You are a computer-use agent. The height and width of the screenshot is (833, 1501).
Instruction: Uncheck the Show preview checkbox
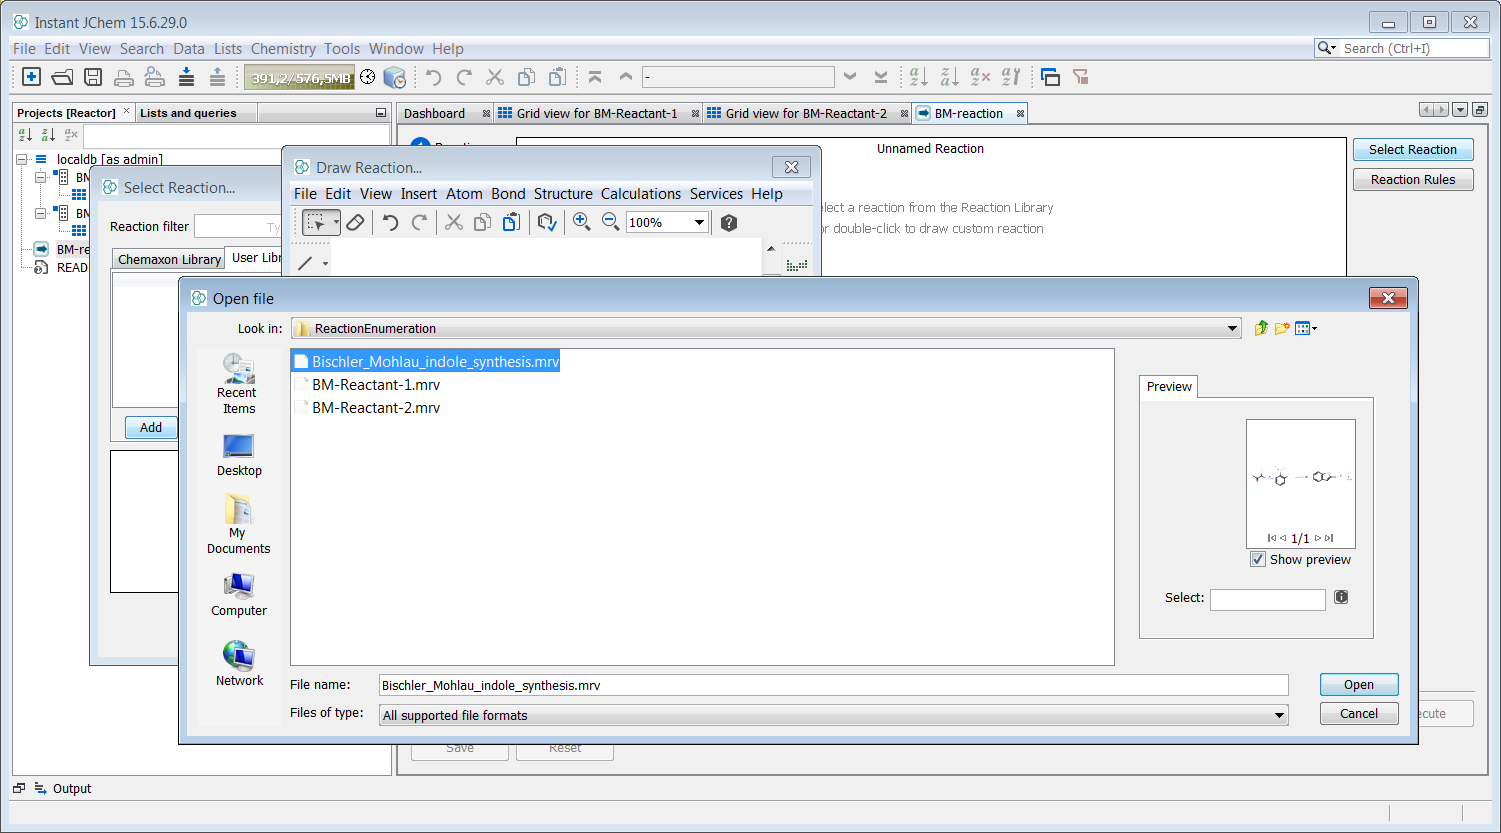tap(1258, 560)
